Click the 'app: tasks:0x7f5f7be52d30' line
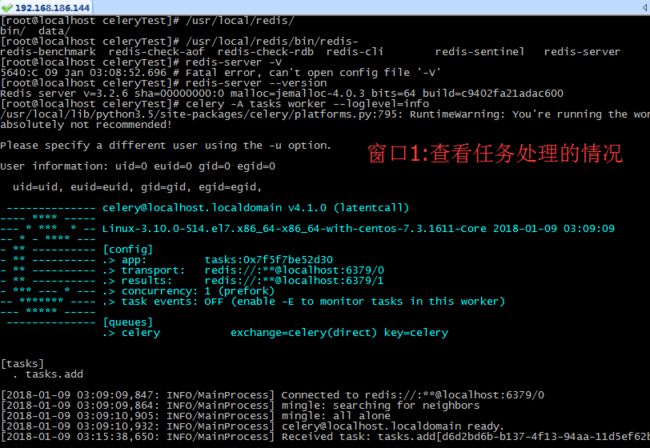Screen dimensions: 650x448 click(x=218, y=259)
